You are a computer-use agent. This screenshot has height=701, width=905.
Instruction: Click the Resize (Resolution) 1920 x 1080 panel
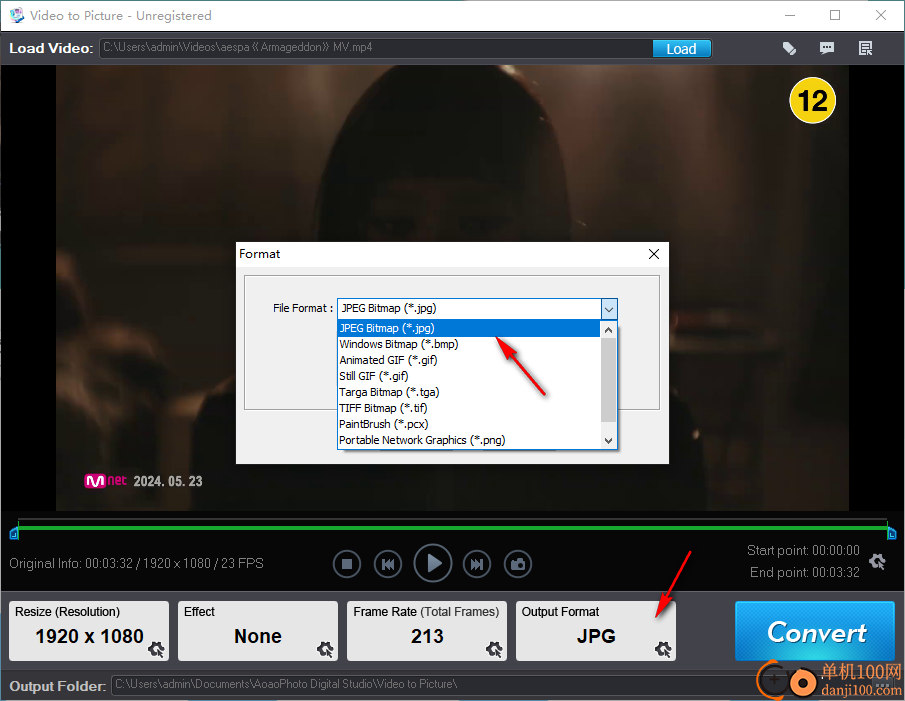point(89,631)
